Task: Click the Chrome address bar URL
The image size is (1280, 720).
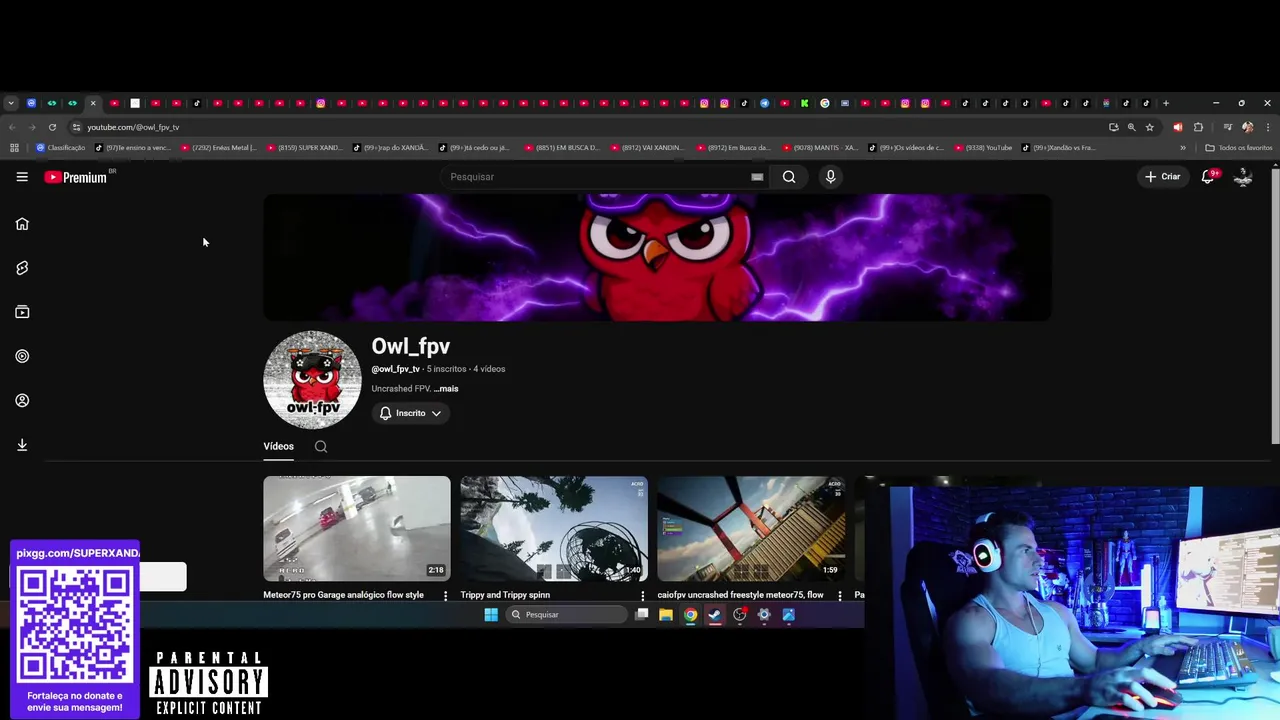Action: [x=133, y=127]
